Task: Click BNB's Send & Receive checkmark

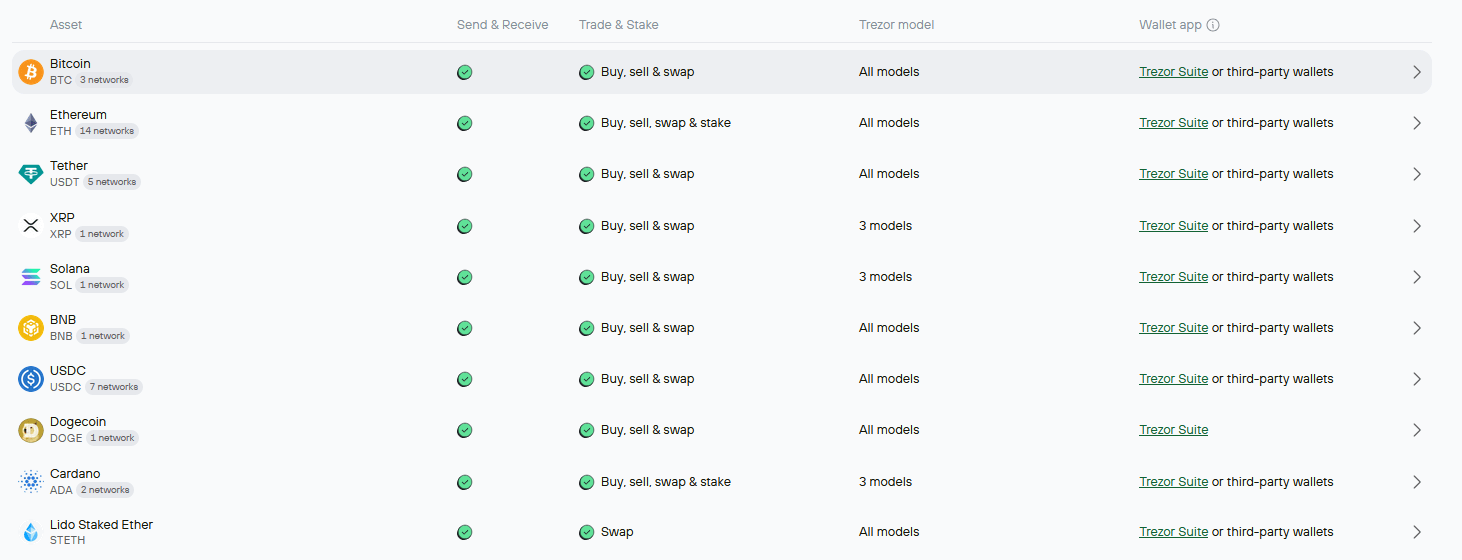Action: (464, 328)
